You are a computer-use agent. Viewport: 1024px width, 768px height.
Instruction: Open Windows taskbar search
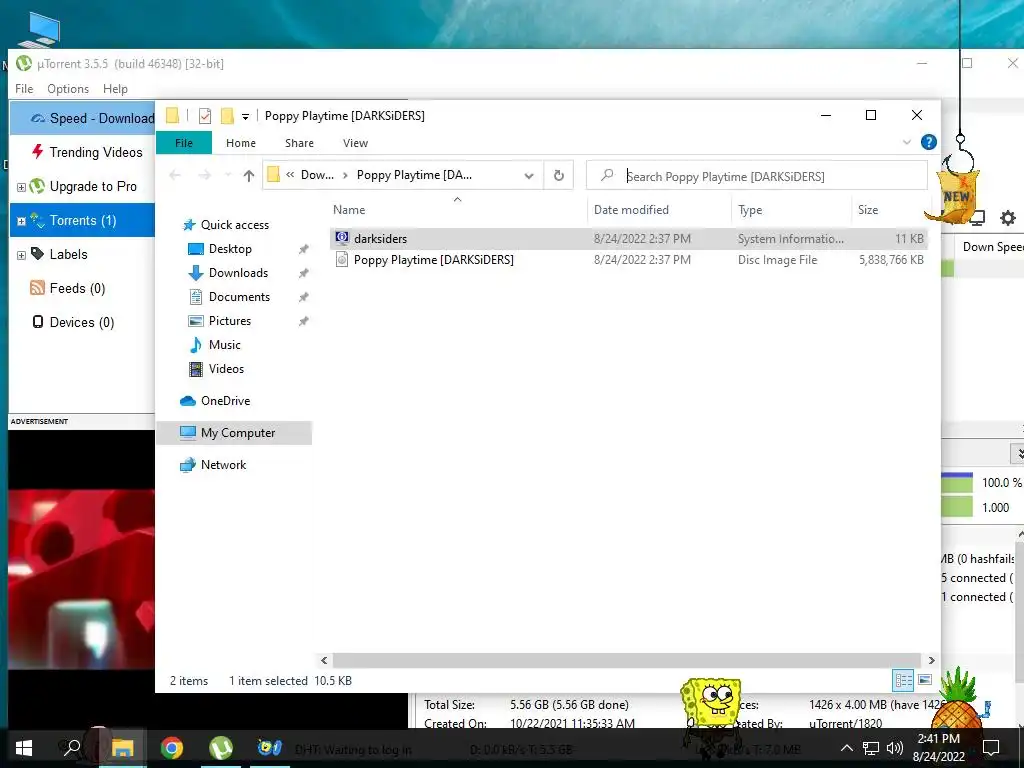coord(72,748)
